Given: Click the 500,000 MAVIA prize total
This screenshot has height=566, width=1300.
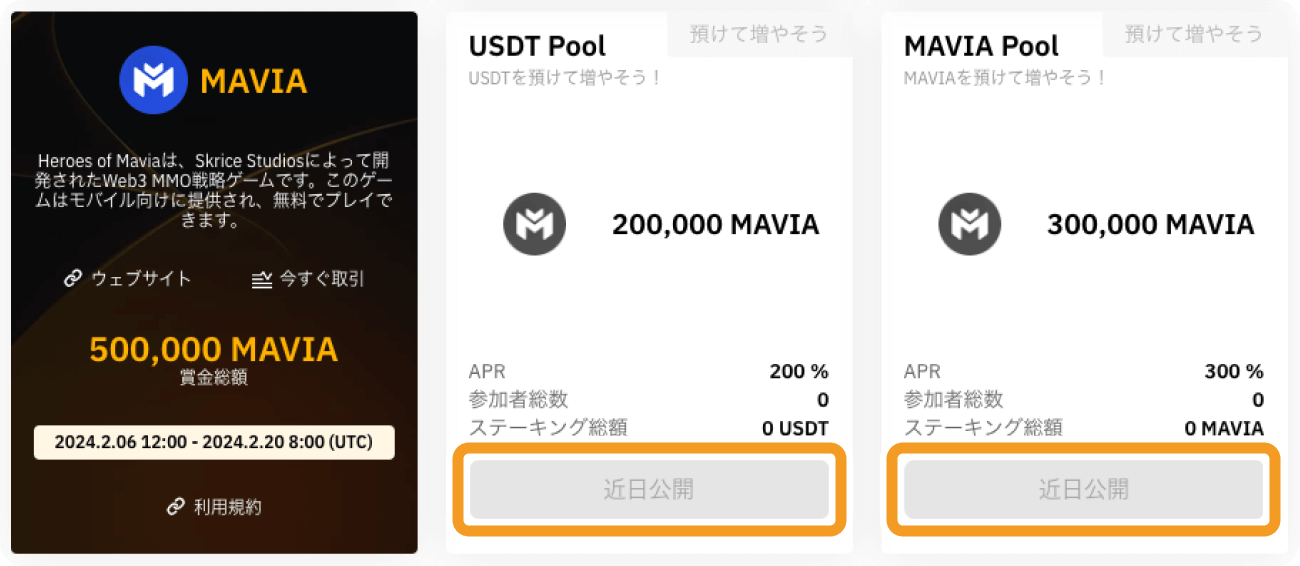Looking at the screenshot, I should 214,349.
